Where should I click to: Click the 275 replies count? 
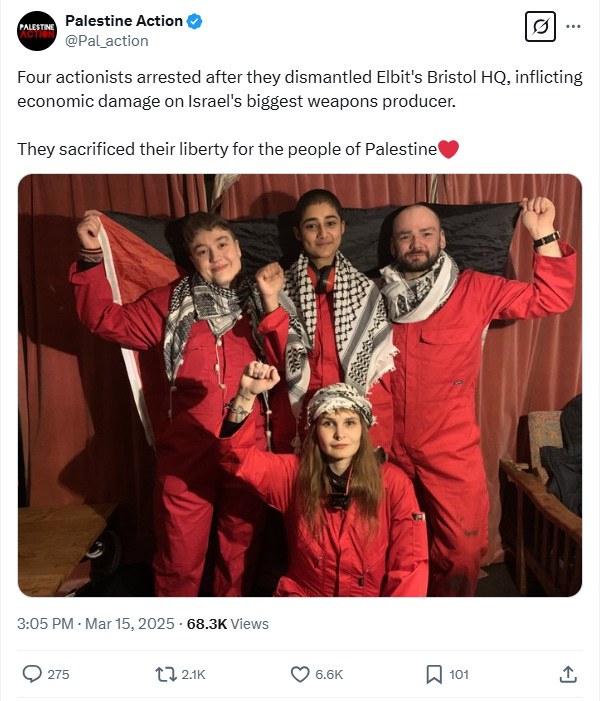coord(59,674)
